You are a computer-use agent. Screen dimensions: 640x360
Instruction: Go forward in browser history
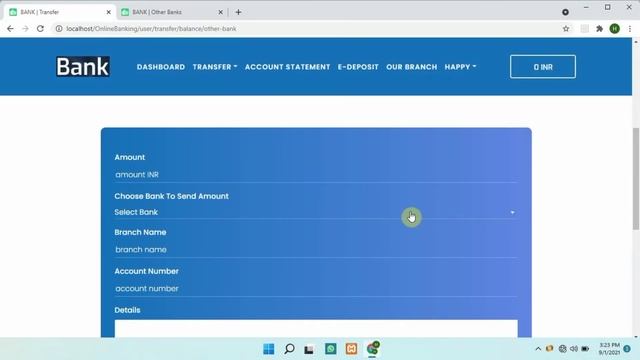[25, 29]
